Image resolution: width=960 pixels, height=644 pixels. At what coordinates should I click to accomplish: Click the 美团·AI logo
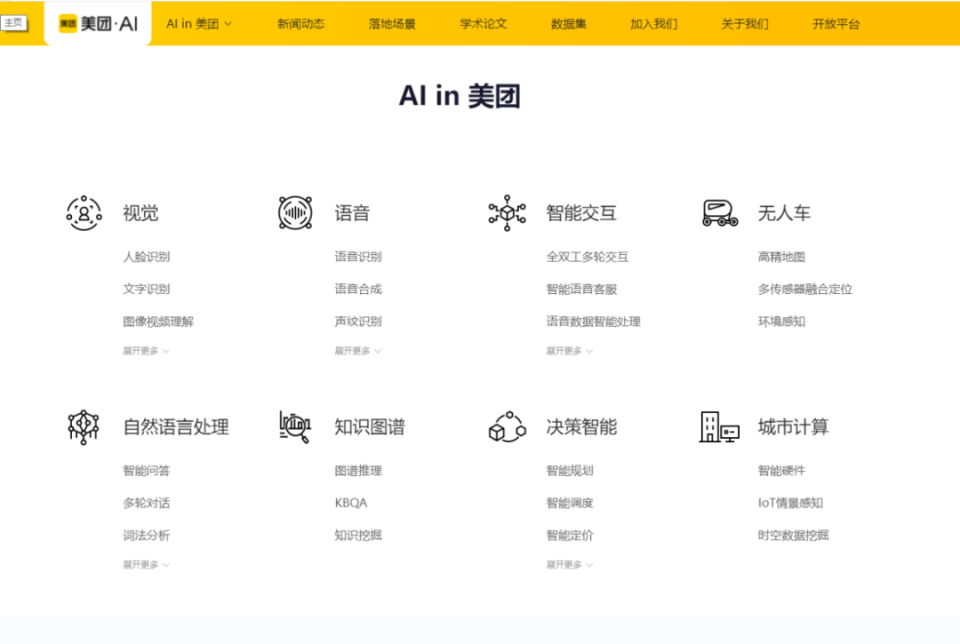[x=97, y=23]
